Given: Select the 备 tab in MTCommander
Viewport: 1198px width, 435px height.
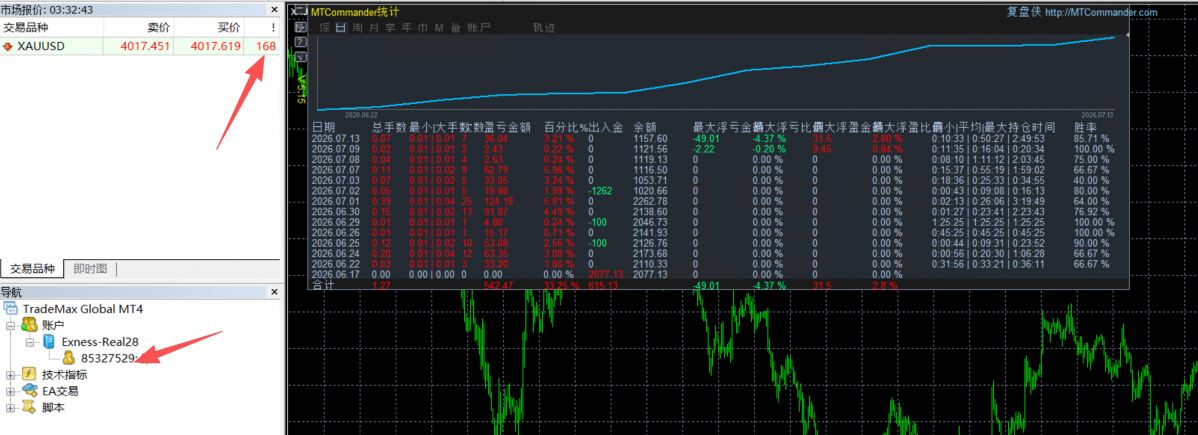Looking at the screenshot, I should coord(455,28).
